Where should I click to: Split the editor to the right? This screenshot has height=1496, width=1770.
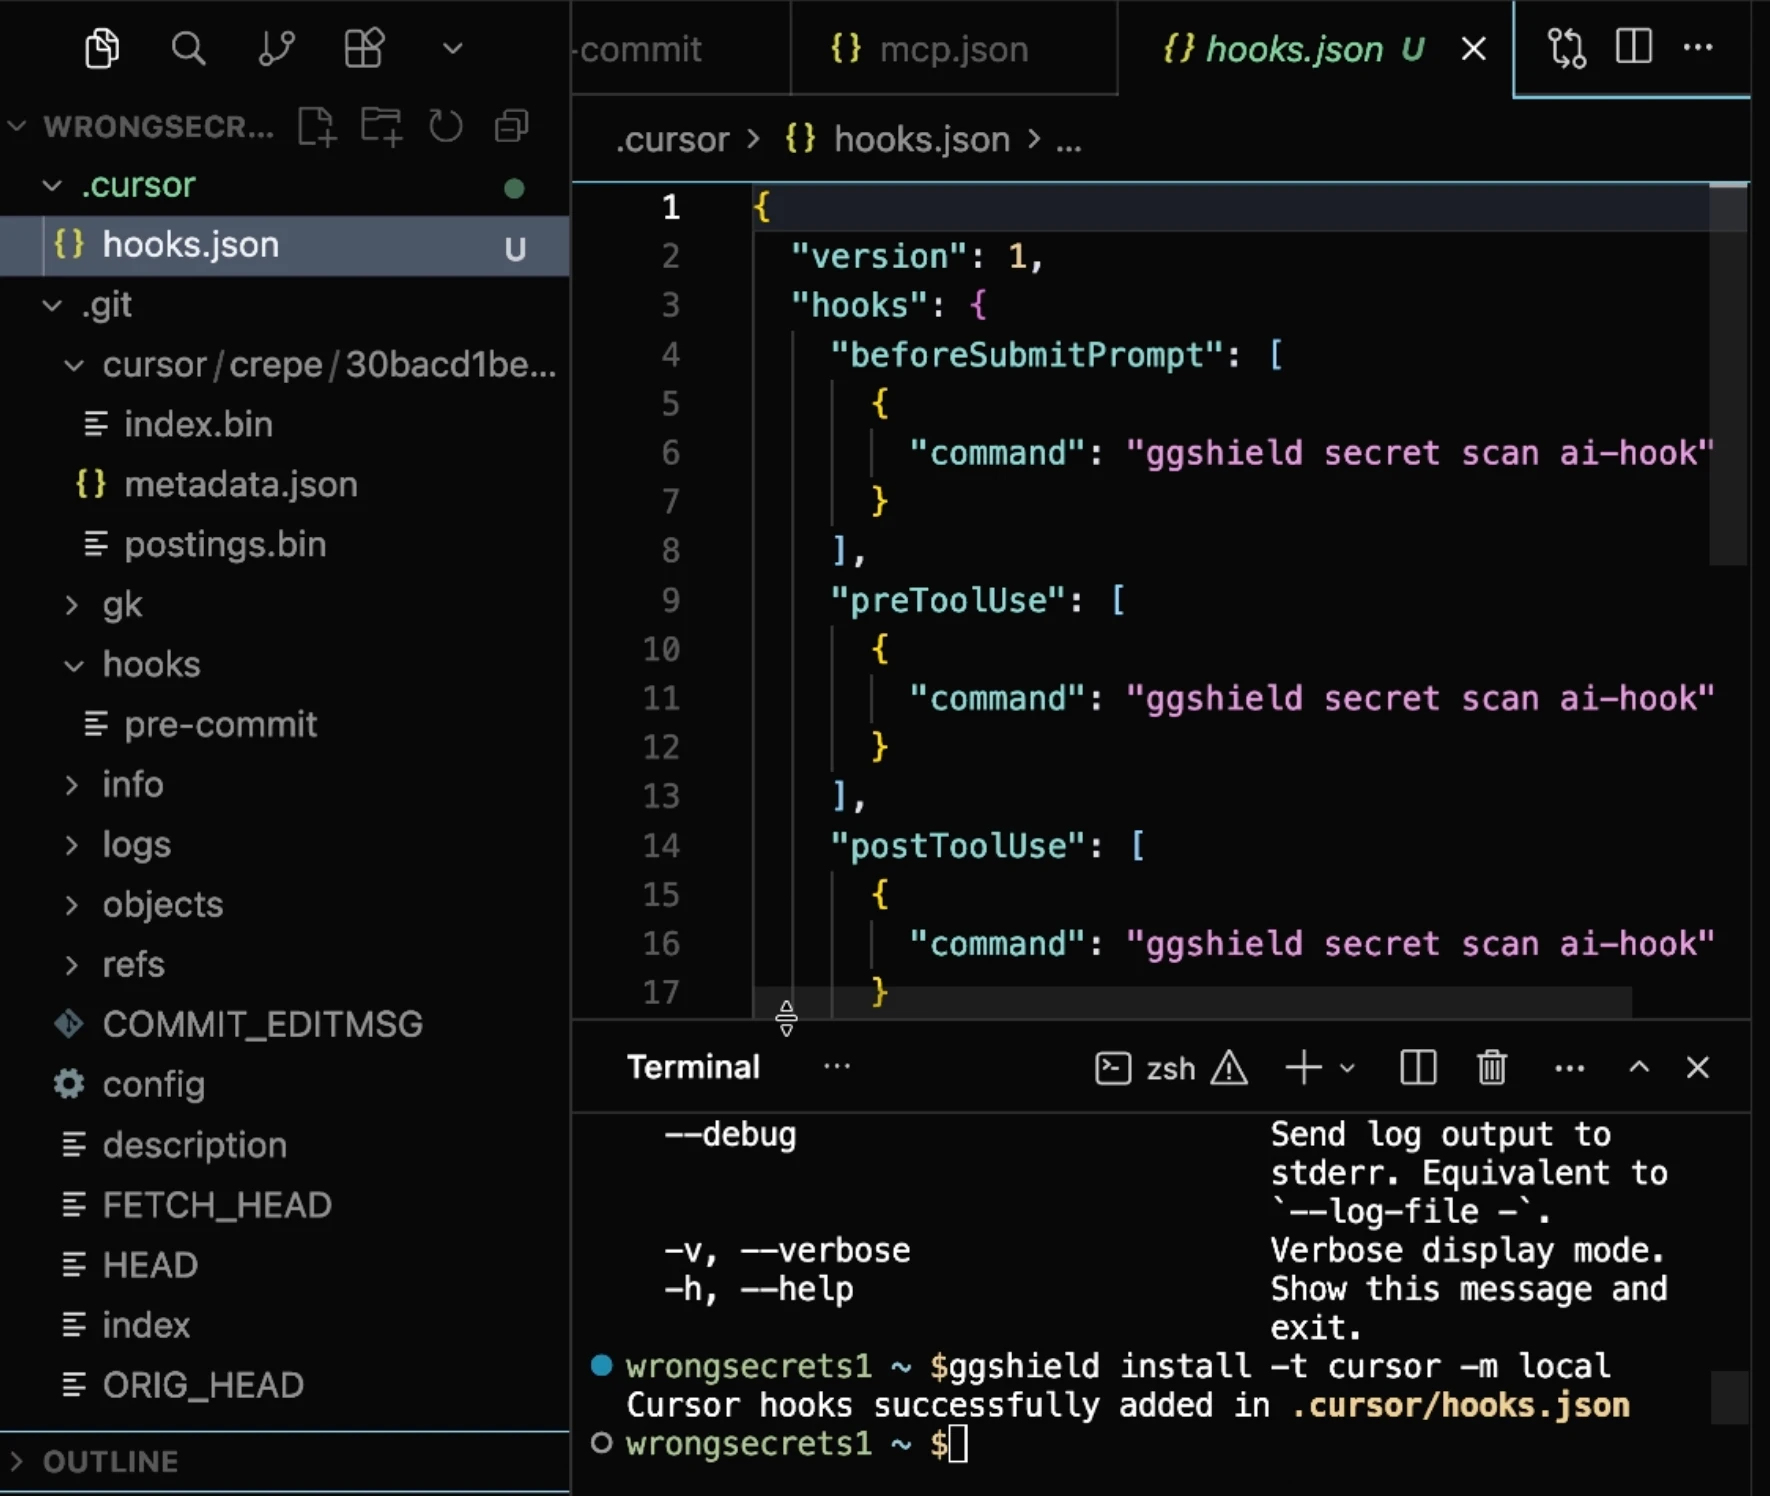tap(1633, 47)
